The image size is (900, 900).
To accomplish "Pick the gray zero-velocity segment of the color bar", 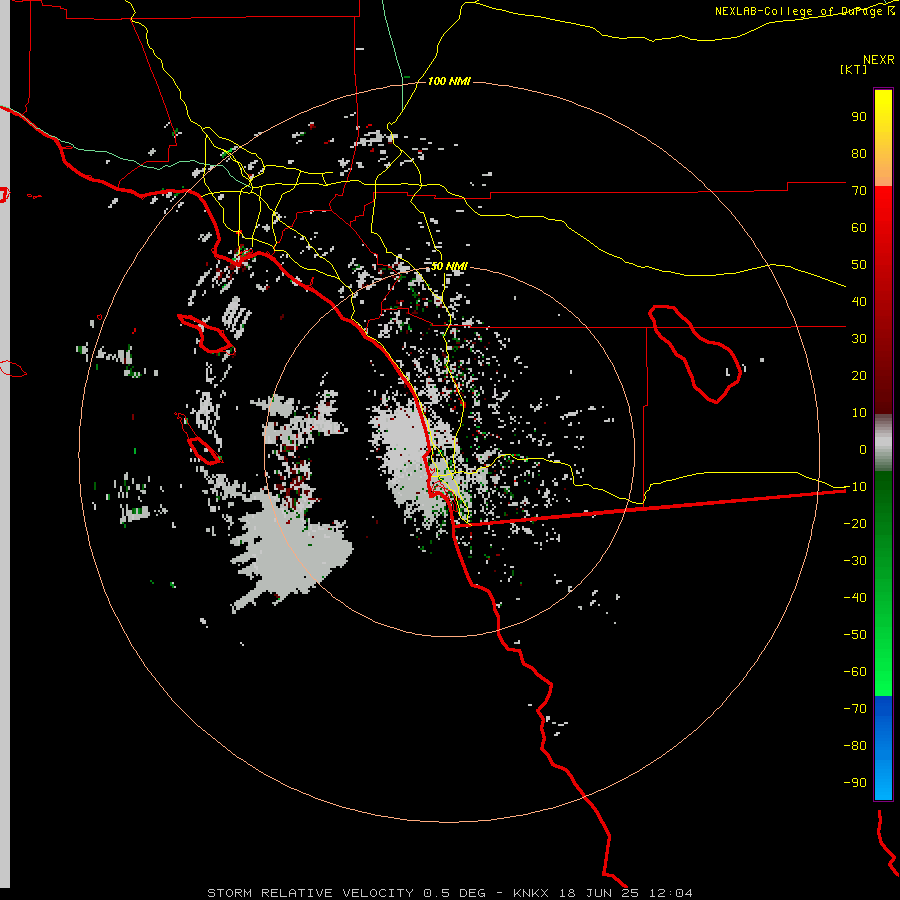I will click(883, 442).
